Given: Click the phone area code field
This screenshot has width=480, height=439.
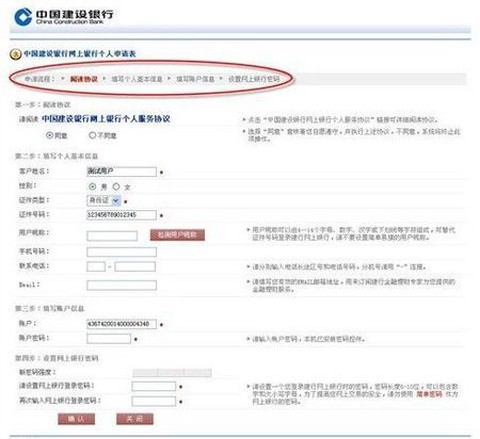Looking at the screenshot, I should pyautogui.click(x=96, y=266).
